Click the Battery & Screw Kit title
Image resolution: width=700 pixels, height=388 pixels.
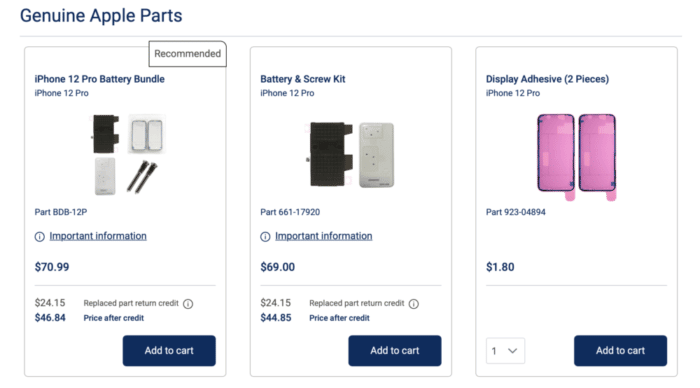303,79
